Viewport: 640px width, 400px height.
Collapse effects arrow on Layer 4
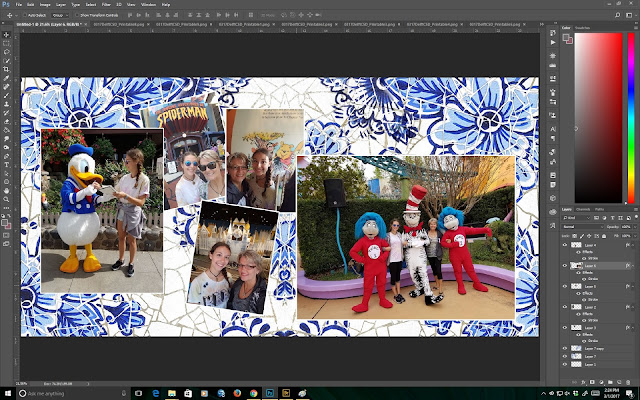click(x=633, y=245)
